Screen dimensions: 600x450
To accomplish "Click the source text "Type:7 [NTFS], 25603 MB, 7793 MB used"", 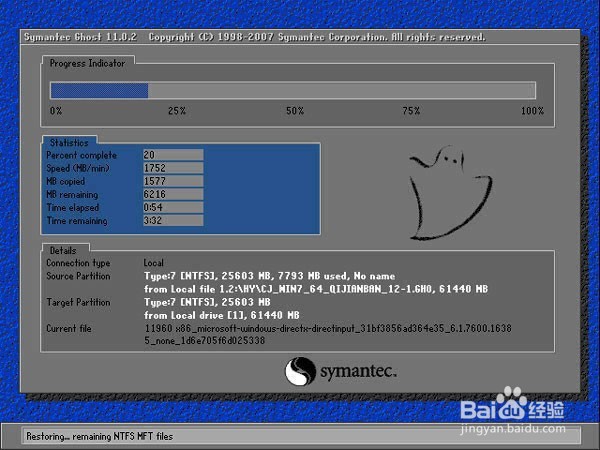I will point(245,276).
